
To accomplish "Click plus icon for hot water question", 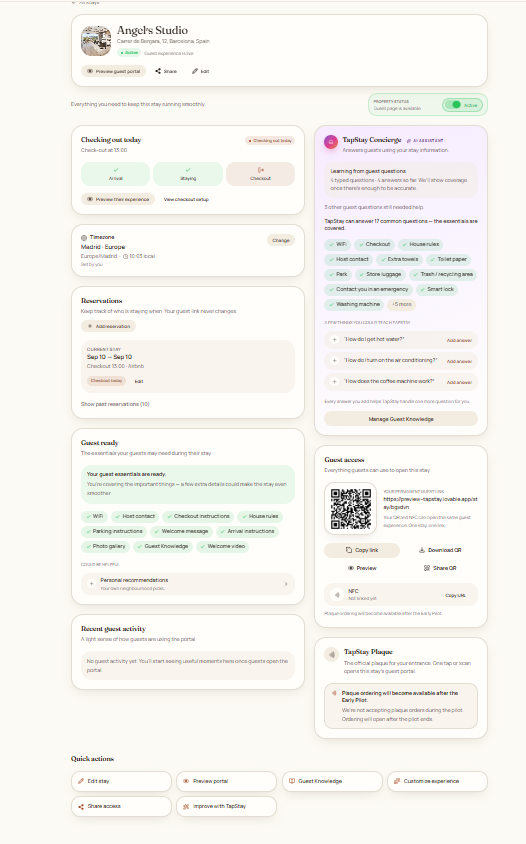I will click(x=334, y=340).
